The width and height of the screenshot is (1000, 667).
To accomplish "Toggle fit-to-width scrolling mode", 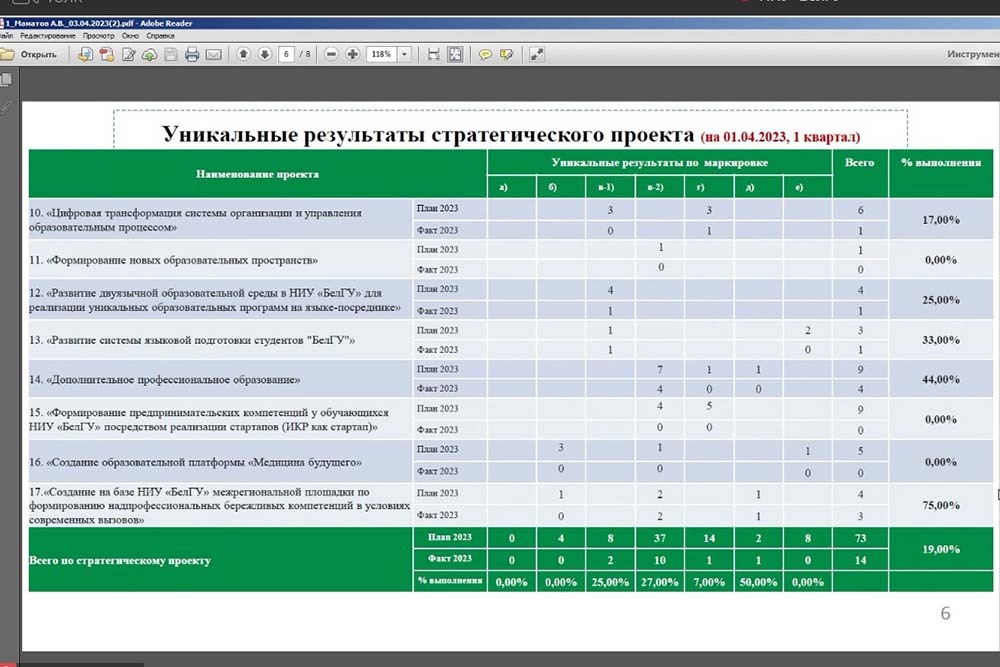I will click(433, 54).
